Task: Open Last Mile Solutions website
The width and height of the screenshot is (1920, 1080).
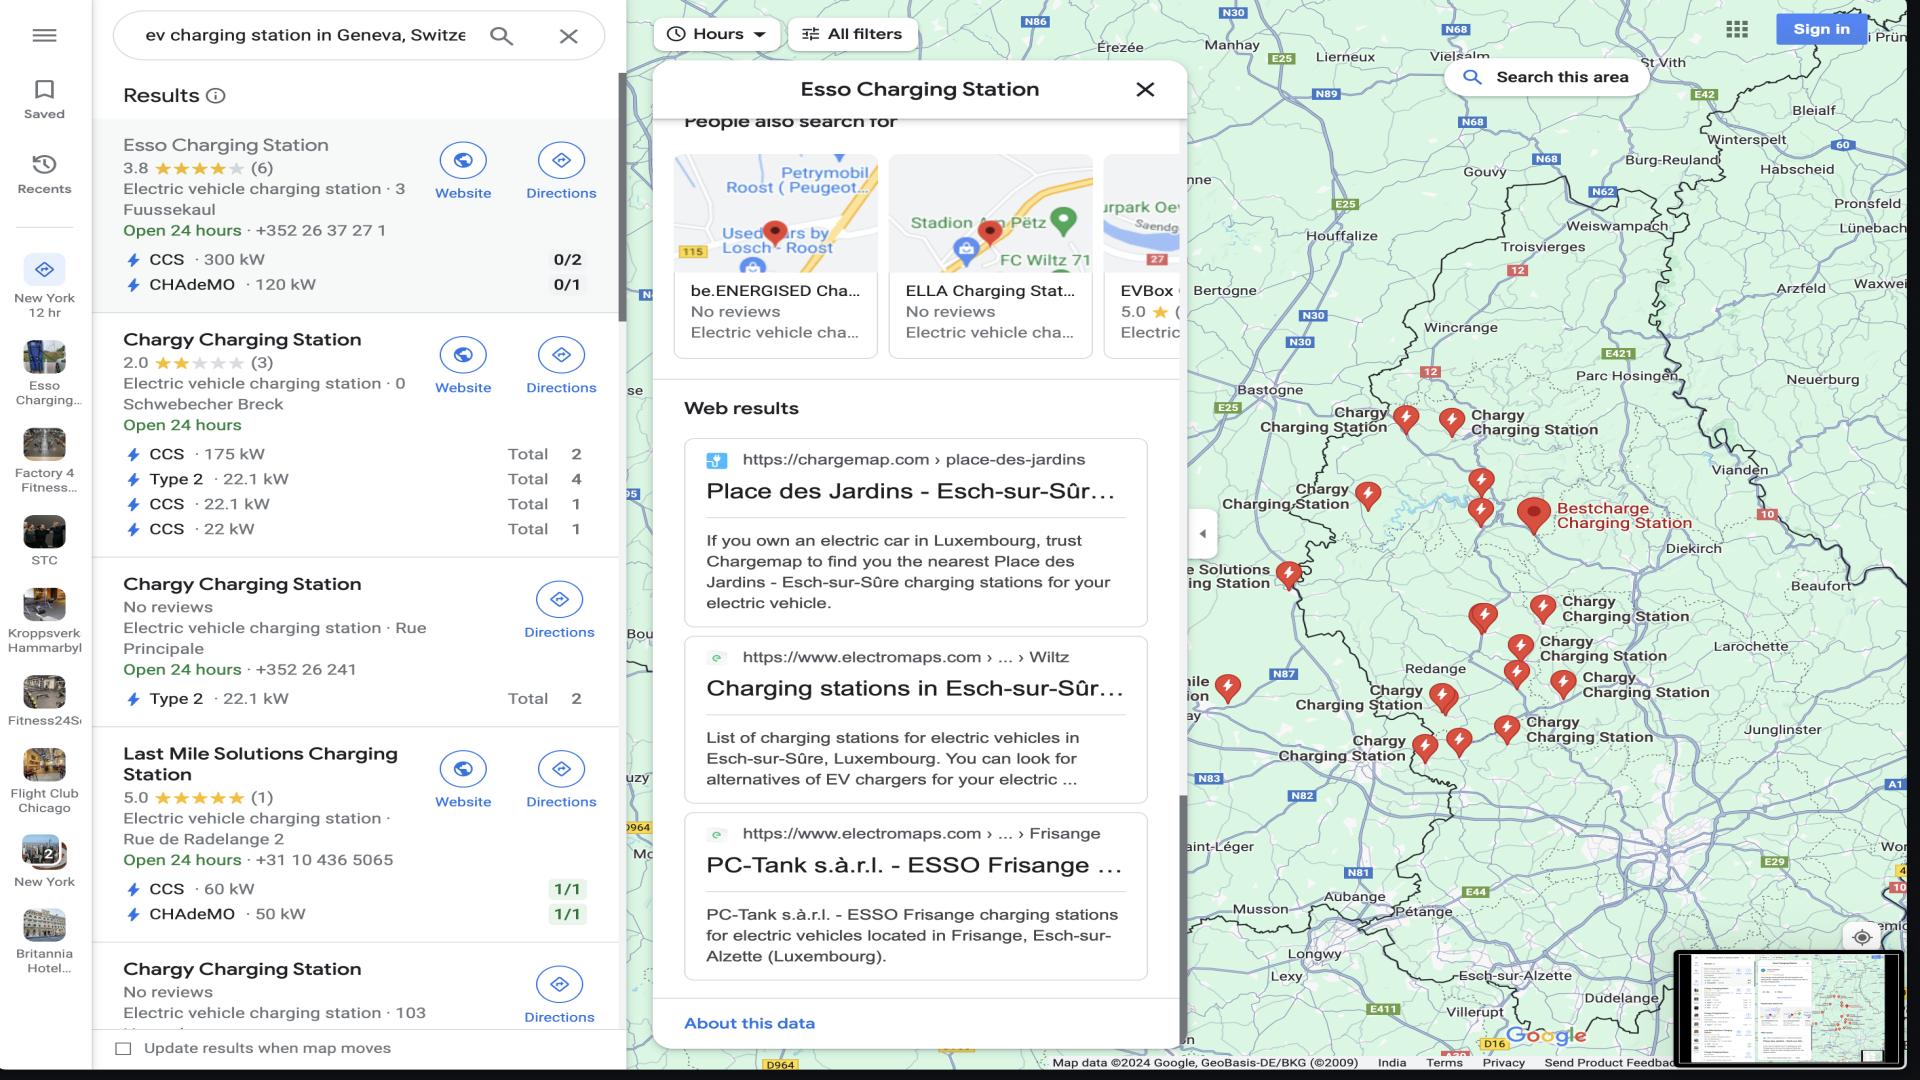Action: coord(463,780)
